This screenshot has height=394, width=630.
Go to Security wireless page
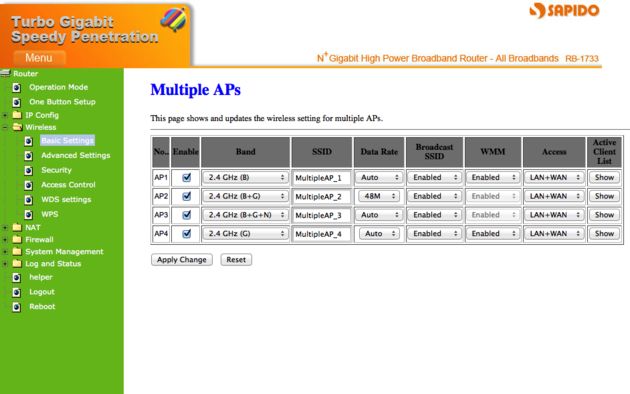(x=56, y=170)
